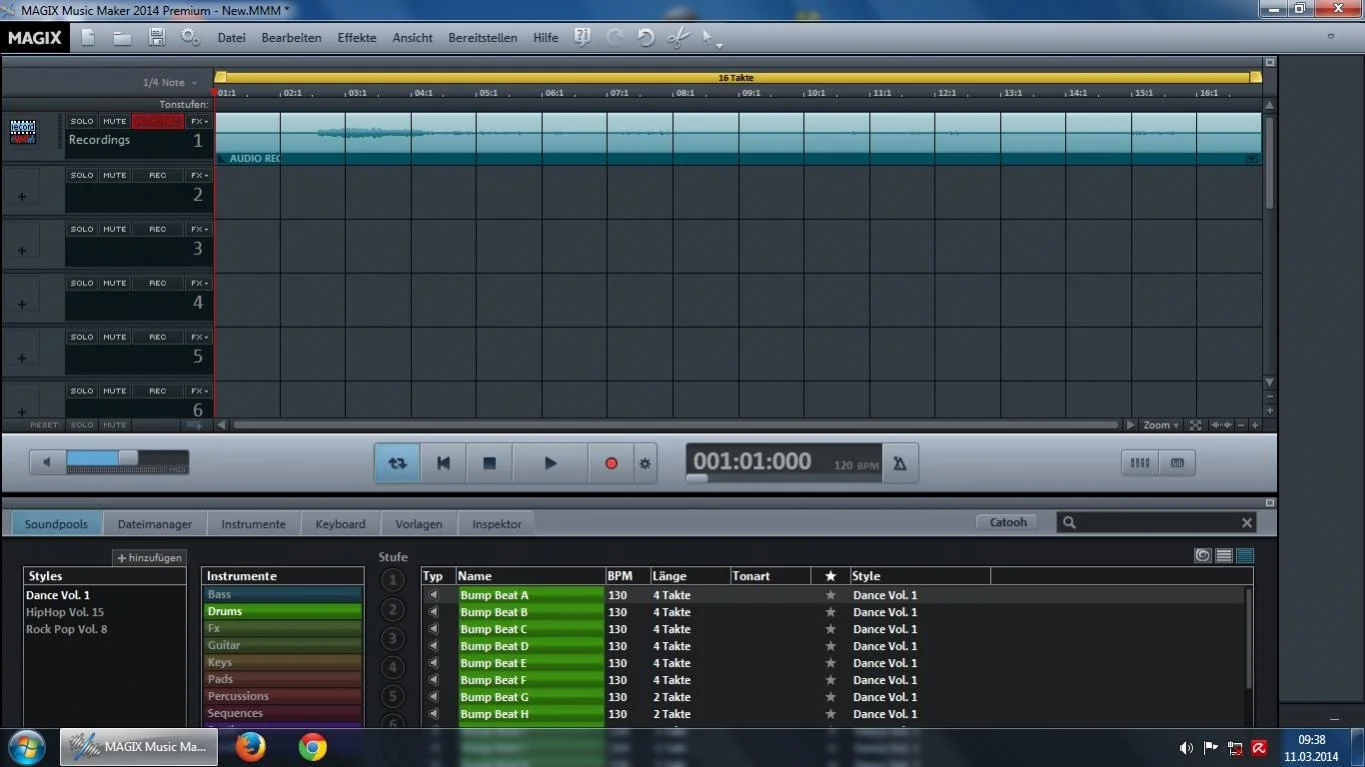Click the undo arrow icon

click(x=646, y=37)
